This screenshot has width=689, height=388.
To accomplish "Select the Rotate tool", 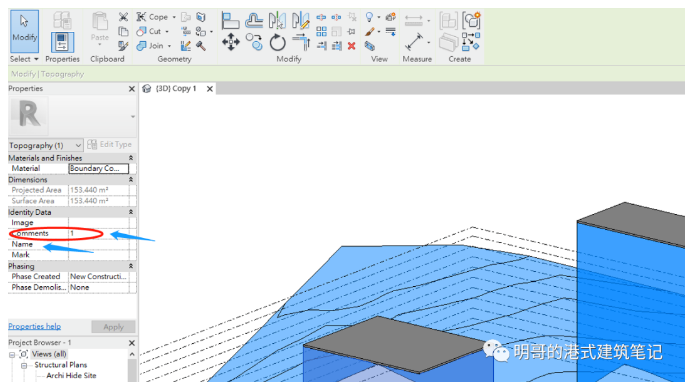I will [277, 43].
